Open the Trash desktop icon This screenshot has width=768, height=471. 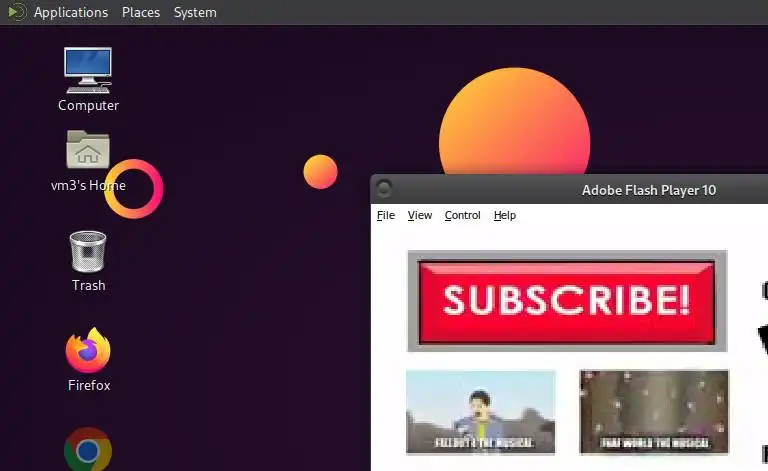88,252
